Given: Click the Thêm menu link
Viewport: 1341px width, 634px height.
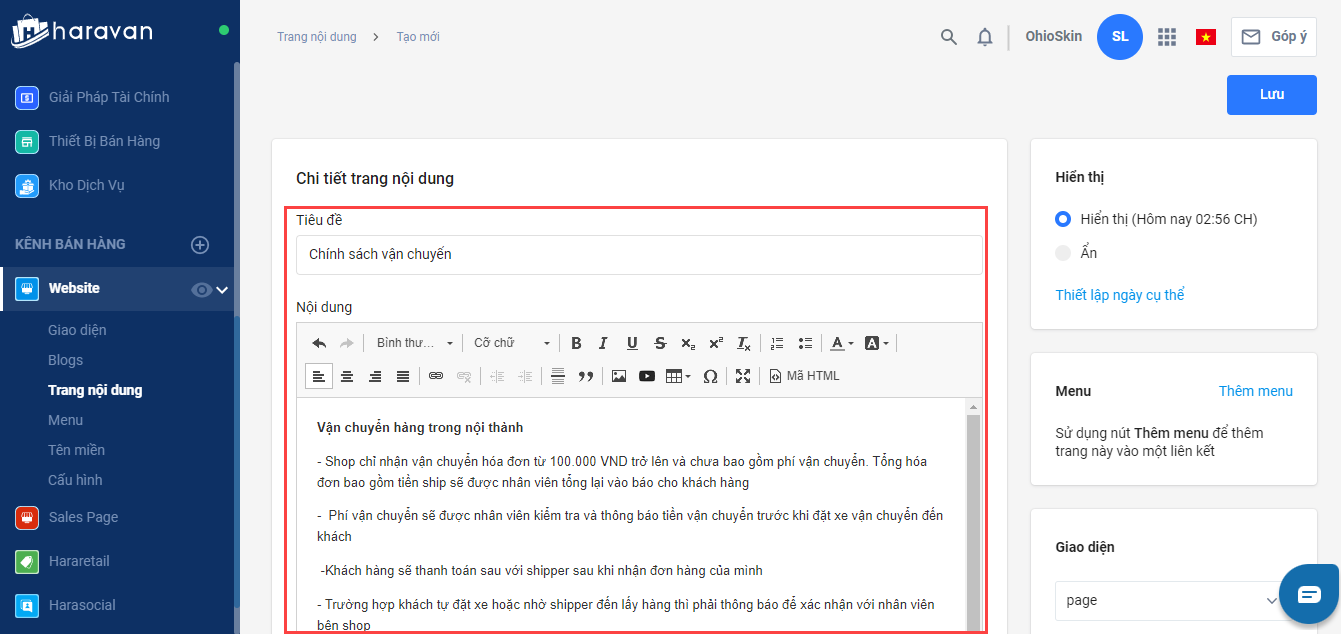Looking at the screenshot, I should [x=1255, y=391].
